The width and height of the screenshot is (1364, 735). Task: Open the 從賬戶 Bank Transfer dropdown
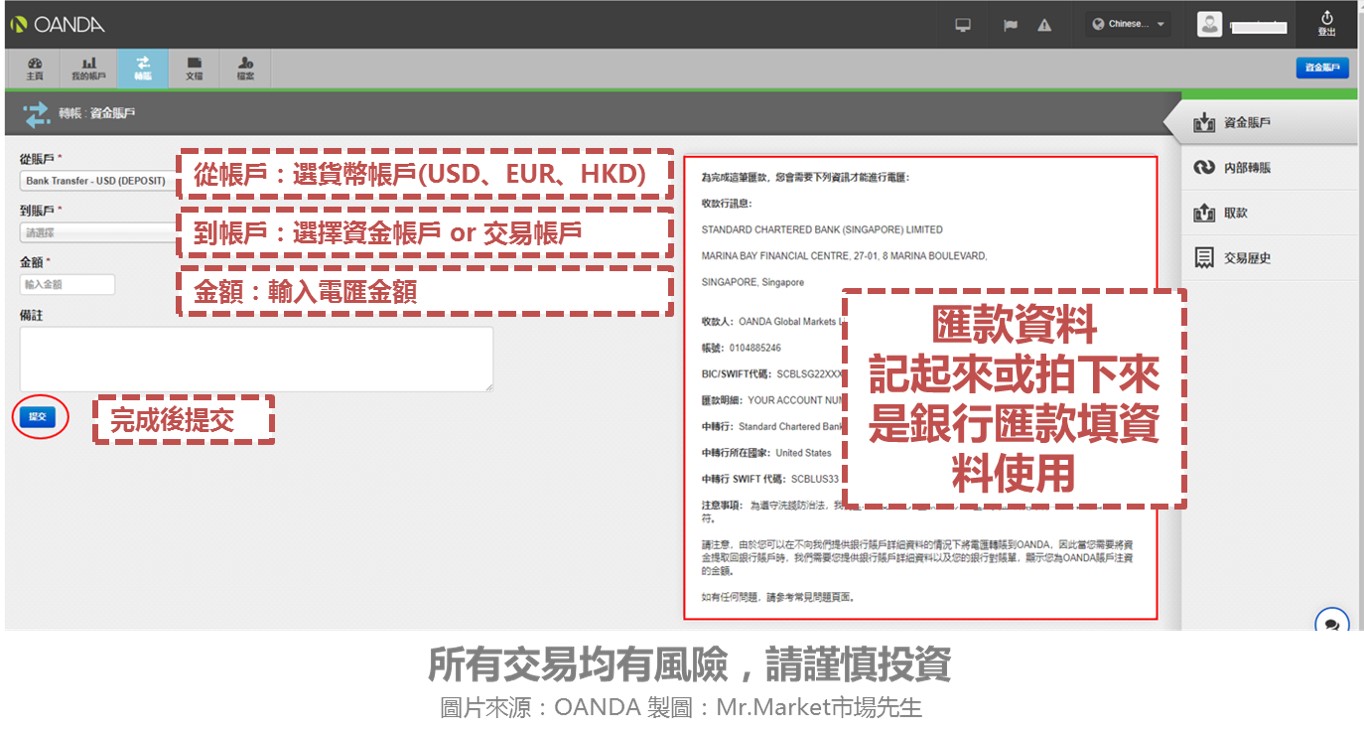tap(97, 181)
